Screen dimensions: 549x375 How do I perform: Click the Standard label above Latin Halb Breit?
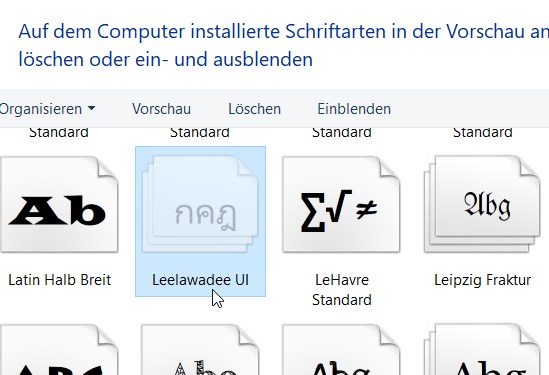click(59, 133)
